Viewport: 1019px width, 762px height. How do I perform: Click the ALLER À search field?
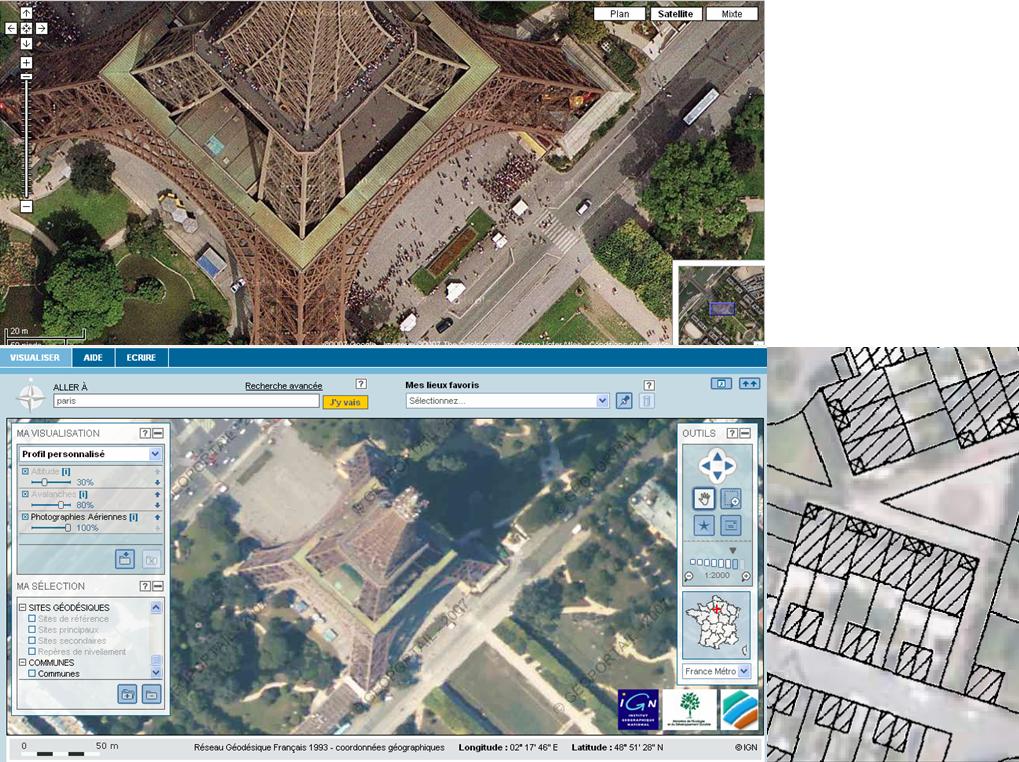point(186,401)
